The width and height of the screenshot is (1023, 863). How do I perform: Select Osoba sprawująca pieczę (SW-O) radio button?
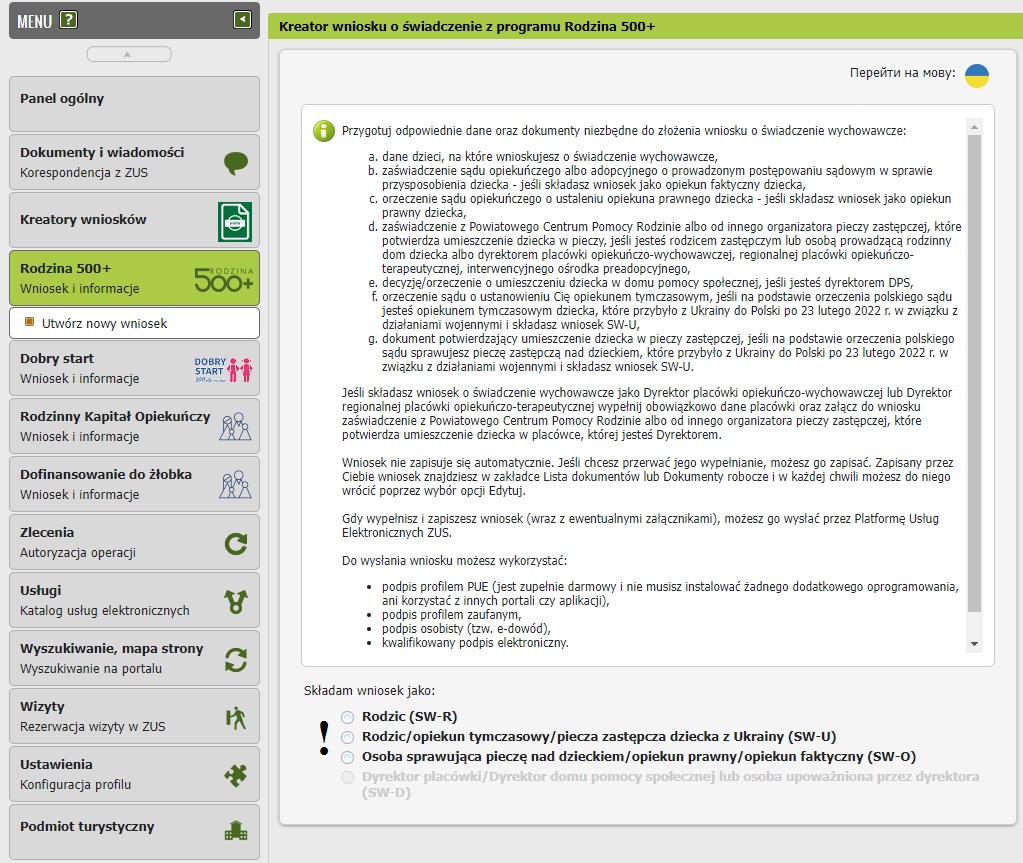click(347, 757)
